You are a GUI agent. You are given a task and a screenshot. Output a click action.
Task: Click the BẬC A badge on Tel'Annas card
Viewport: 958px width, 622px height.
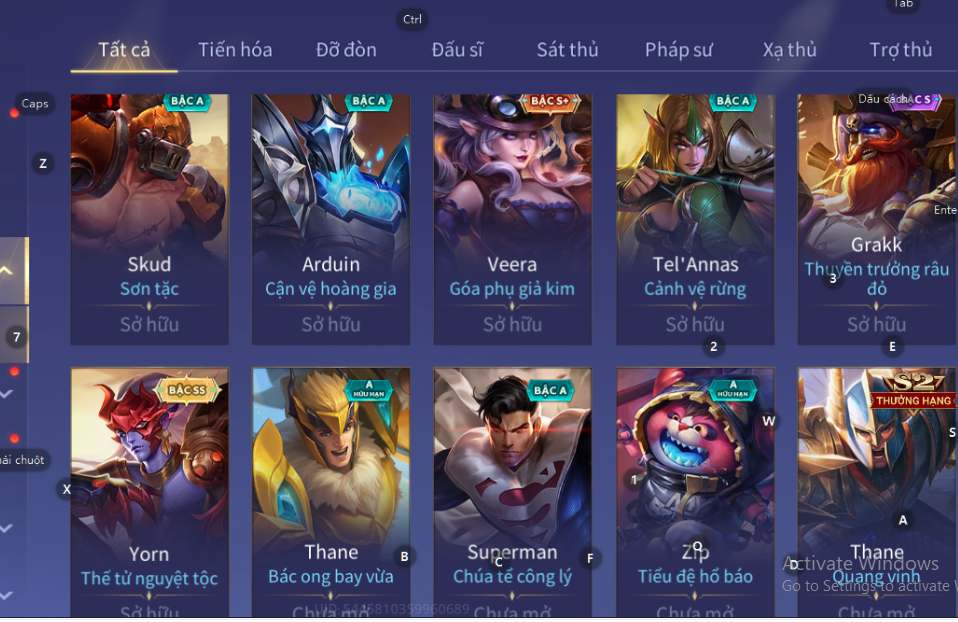[733, 101]
